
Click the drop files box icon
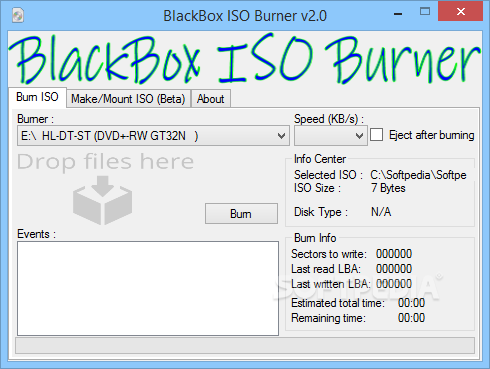[x=102, y=200]
